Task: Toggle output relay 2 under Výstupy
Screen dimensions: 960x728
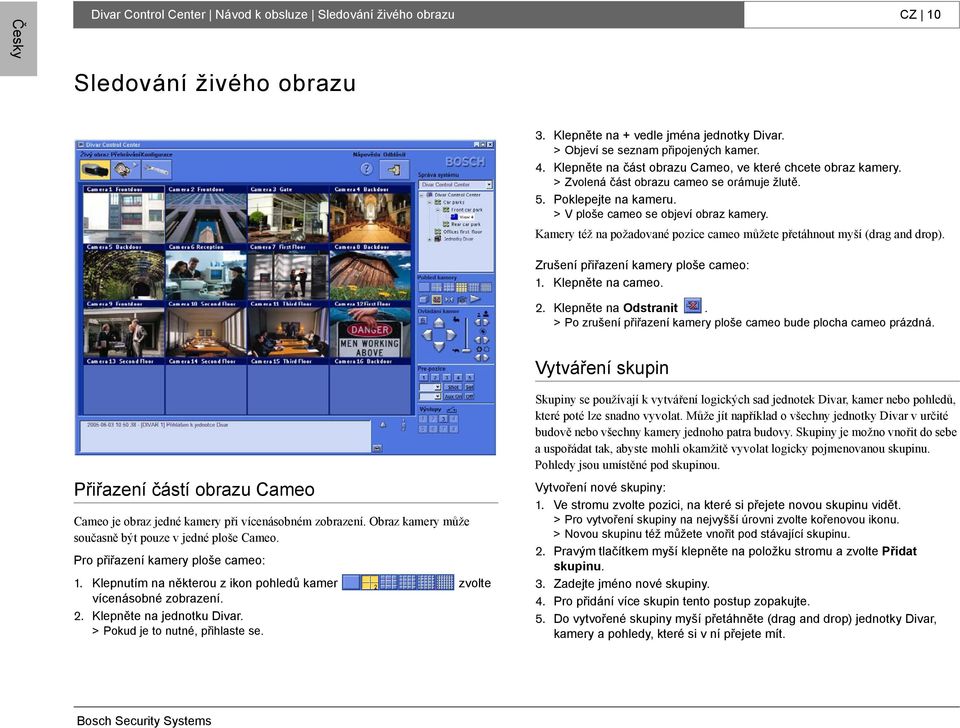Action: click(x=433, y=419)
